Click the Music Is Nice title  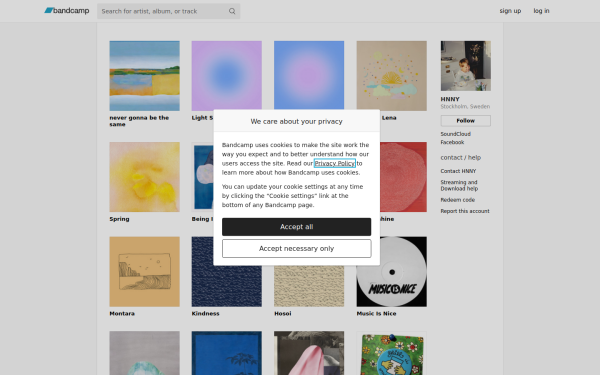tap(377, 313)
